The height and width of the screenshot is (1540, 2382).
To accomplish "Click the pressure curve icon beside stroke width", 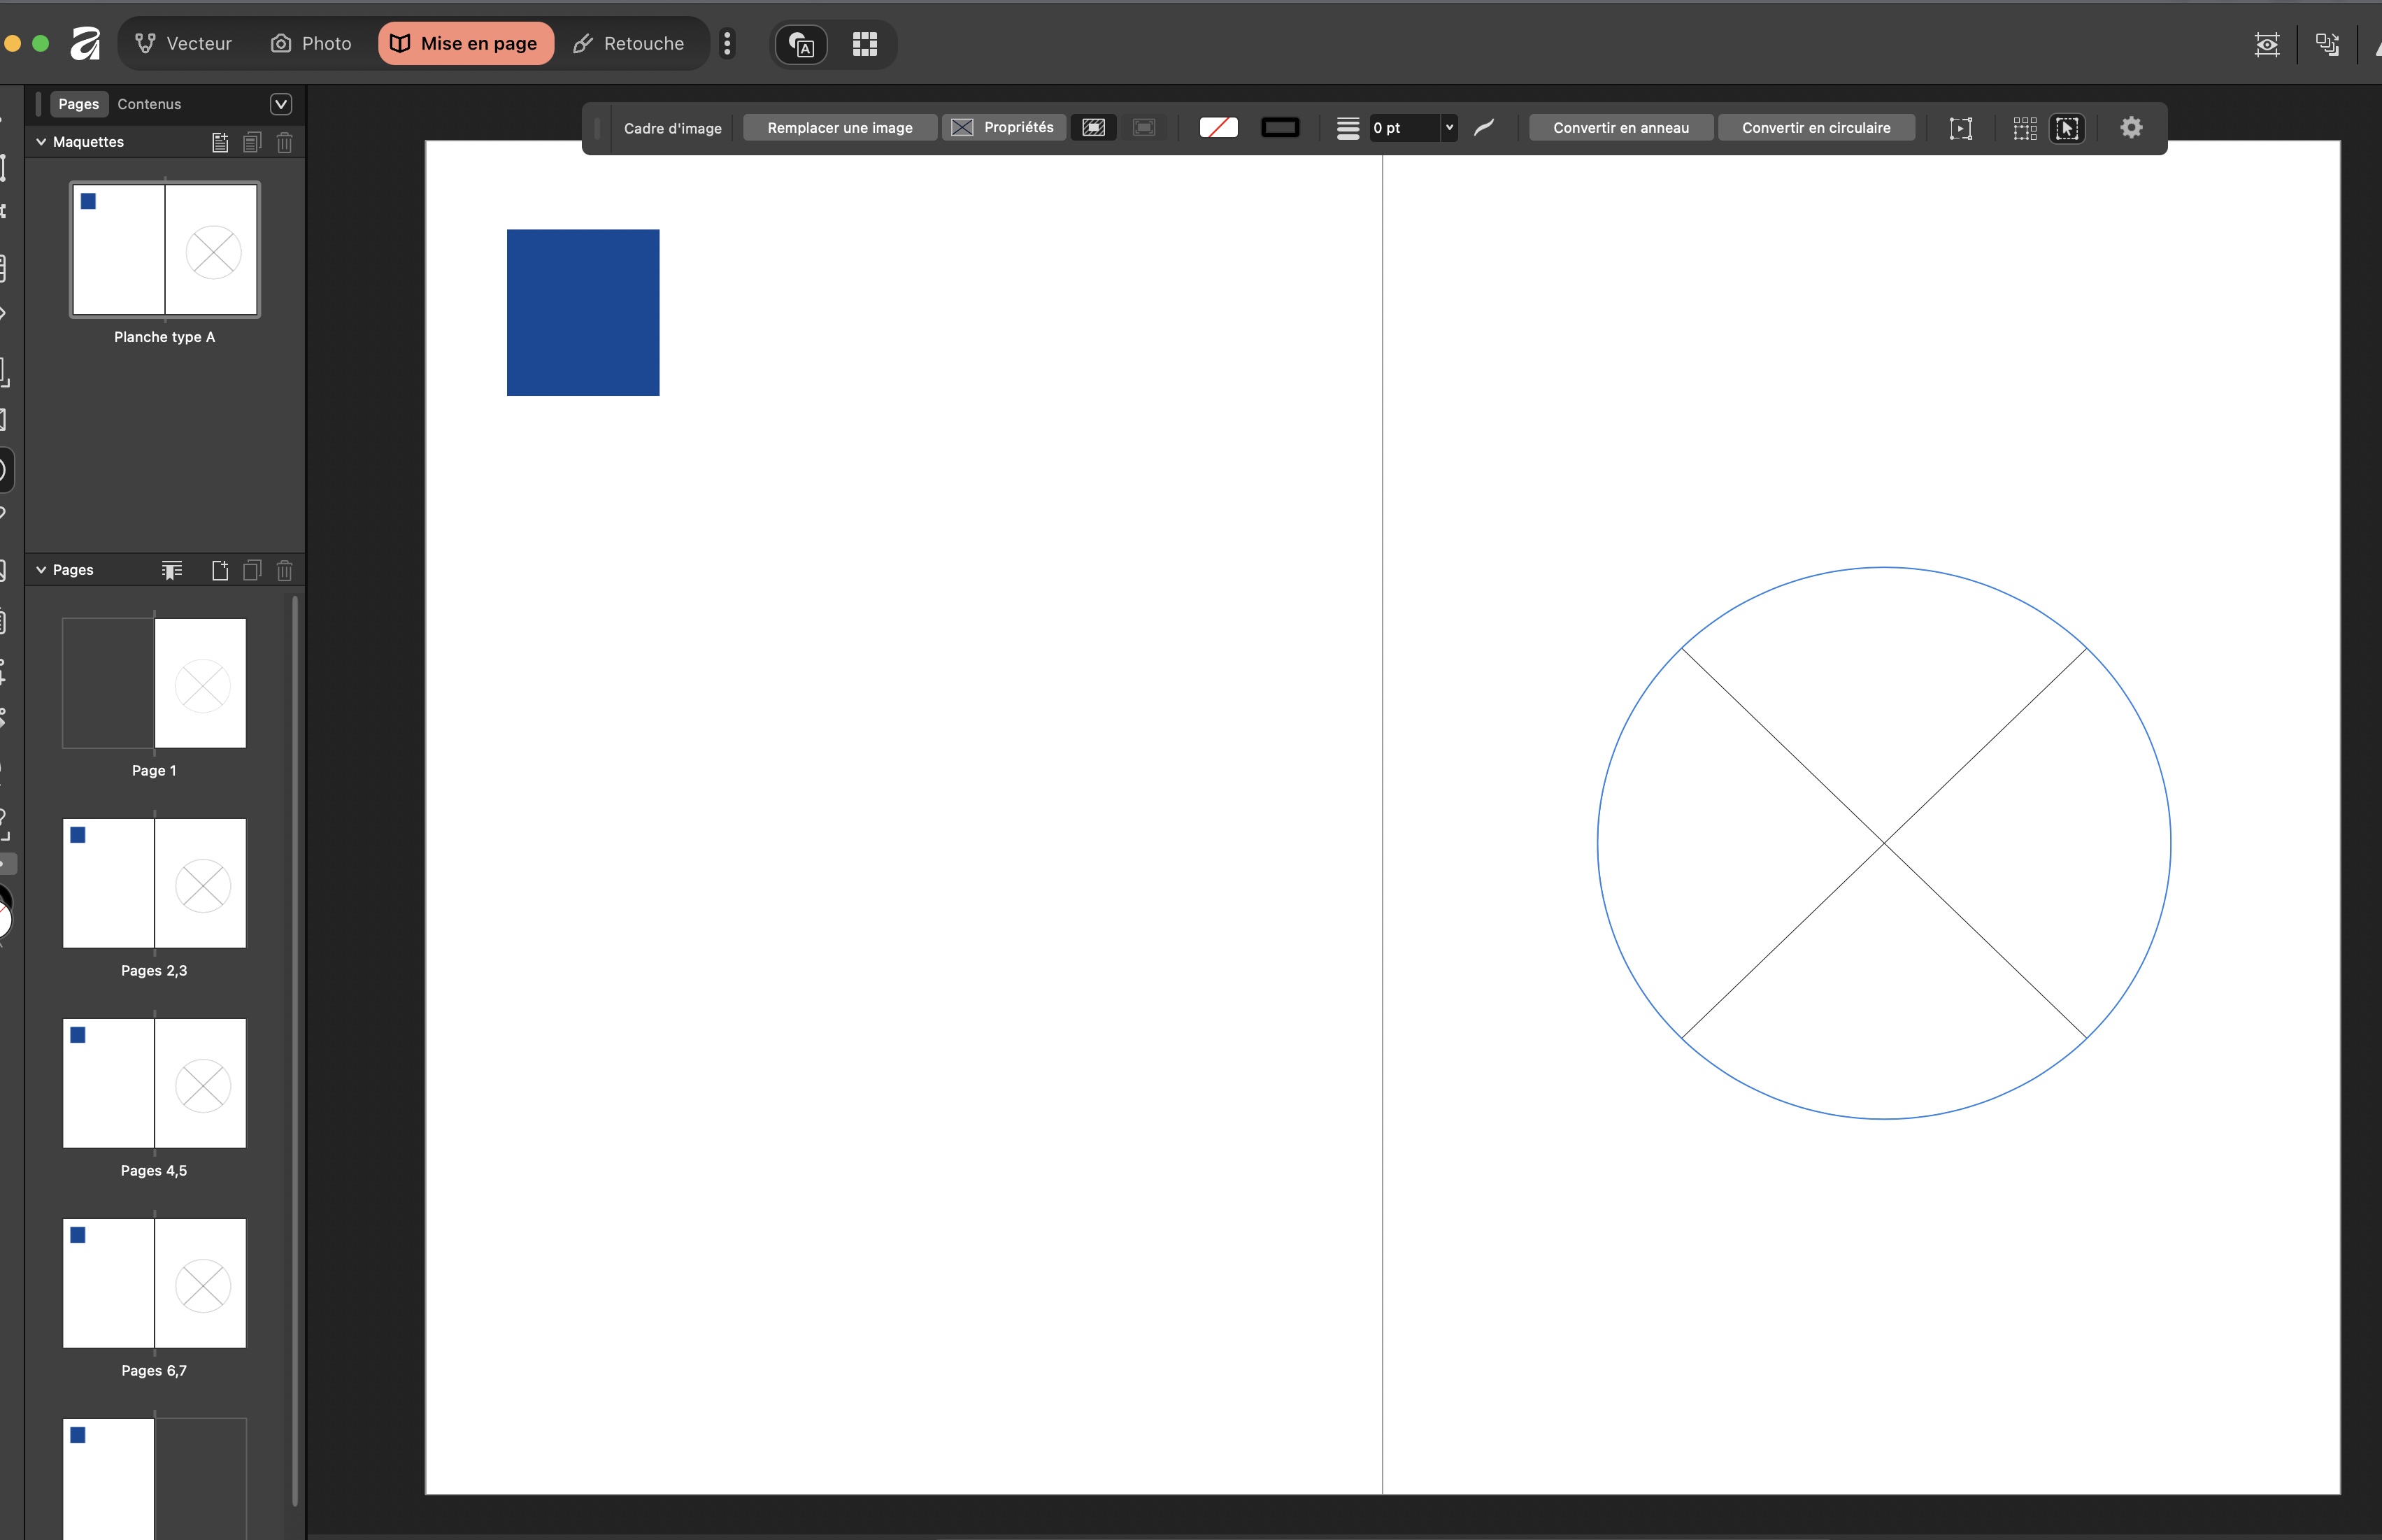I will point(1484,127).
